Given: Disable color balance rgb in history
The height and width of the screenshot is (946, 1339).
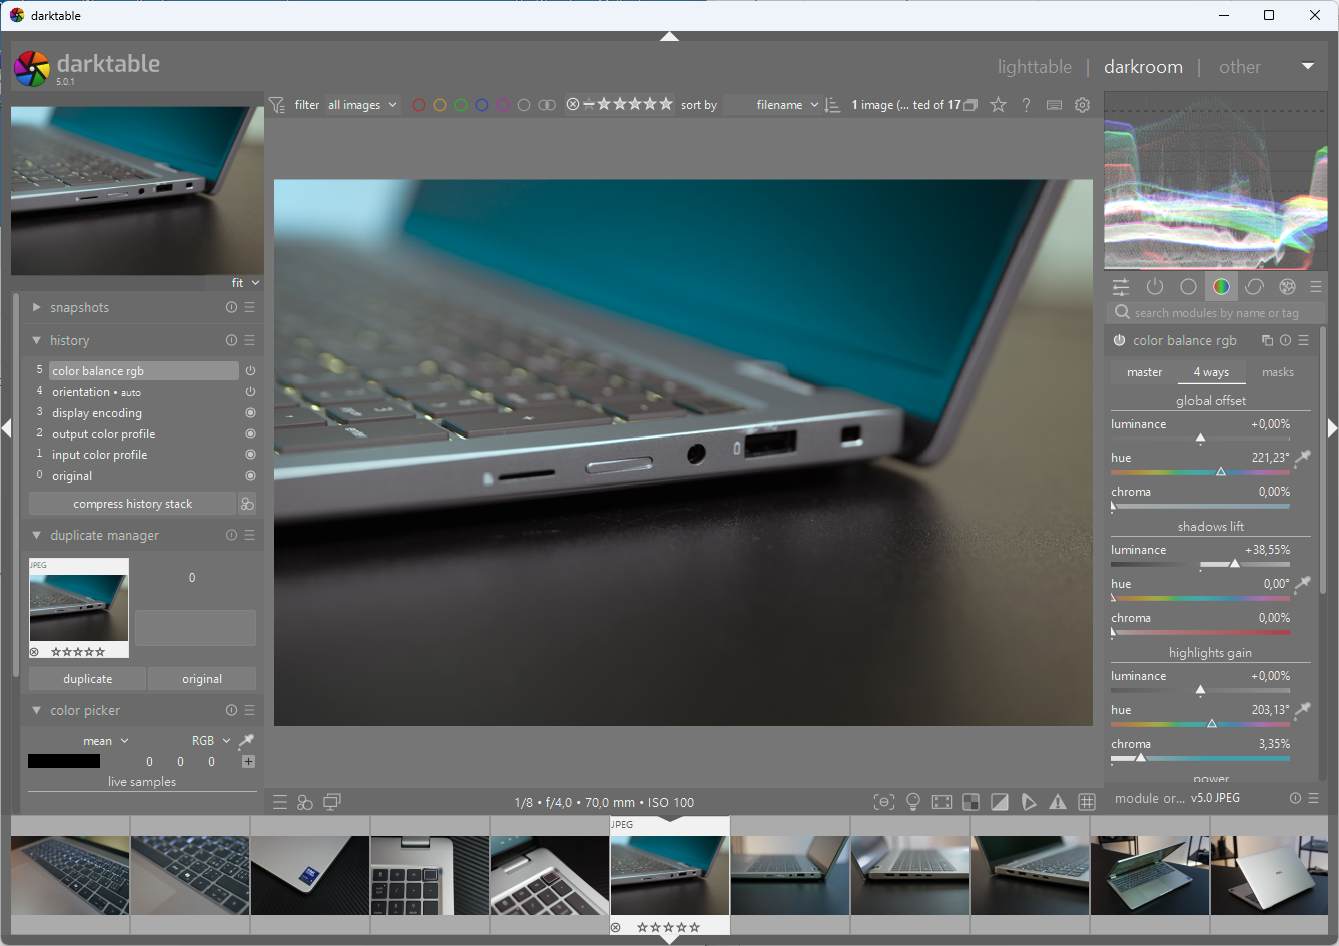Looking at the screenshot, I should tap(250, 371).
